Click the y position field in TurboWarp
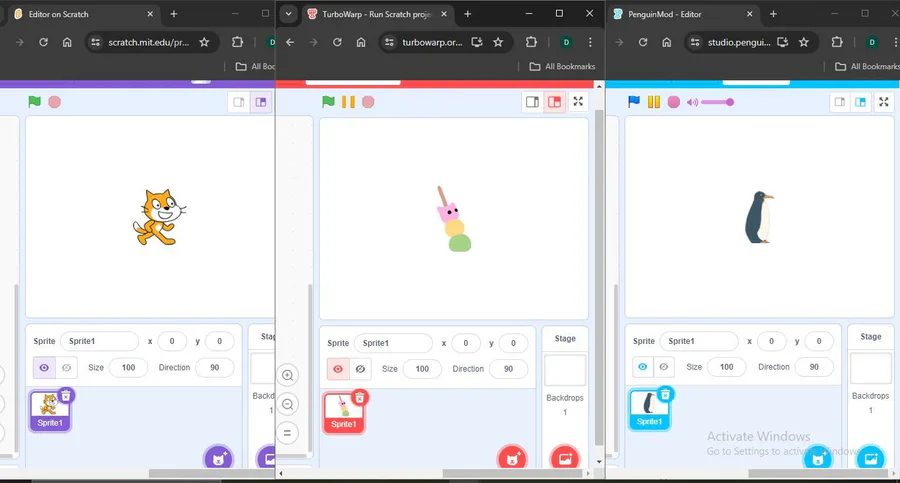 click(513, 343)
